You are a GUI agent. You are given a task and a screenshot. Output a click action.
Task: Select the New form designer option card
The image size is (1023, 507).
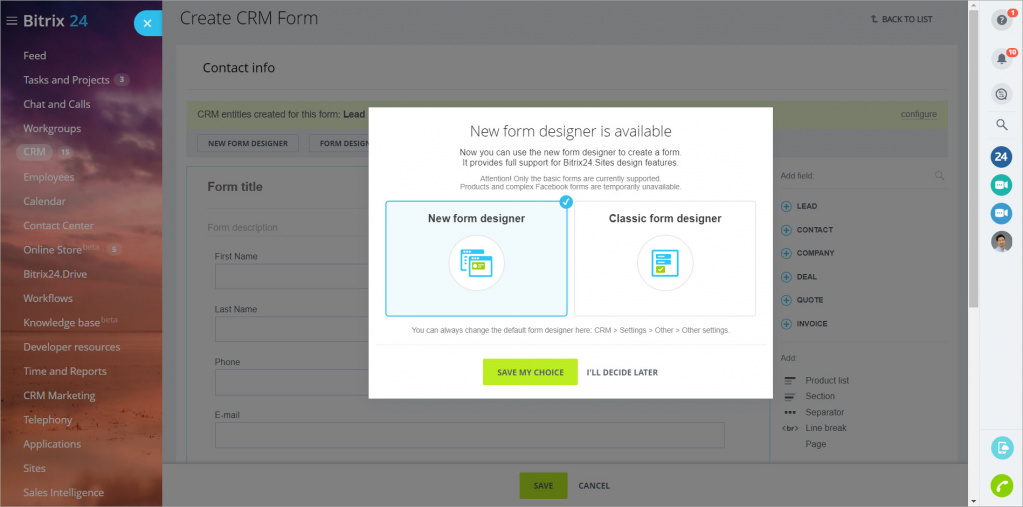click(x=476, y=258)
